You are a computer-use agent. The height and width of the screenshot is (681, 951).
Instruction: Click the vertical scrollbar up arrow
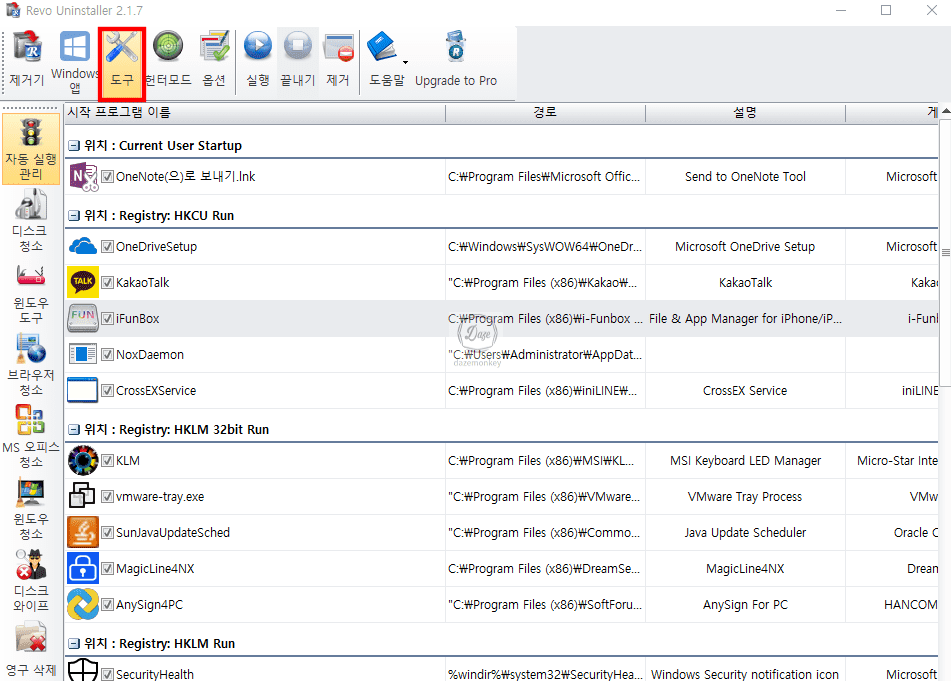[945, 111]
